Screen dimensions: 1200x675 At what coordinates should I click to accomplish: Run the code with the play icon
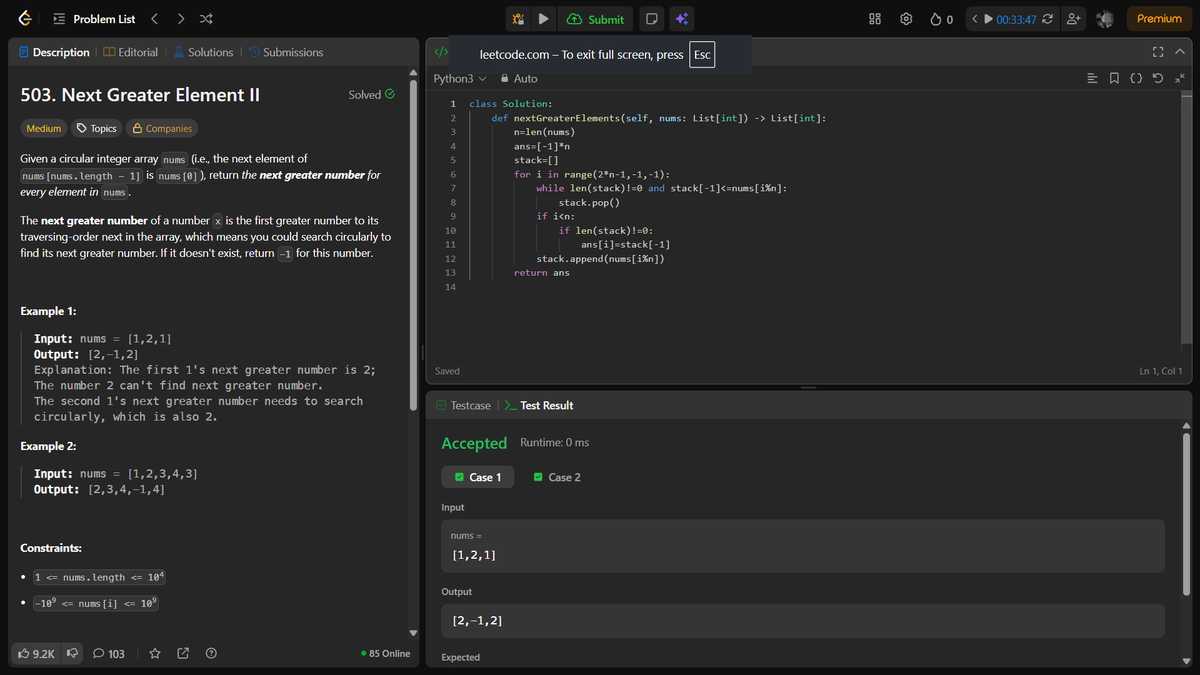pyautogui.click(x=542, y=19)
